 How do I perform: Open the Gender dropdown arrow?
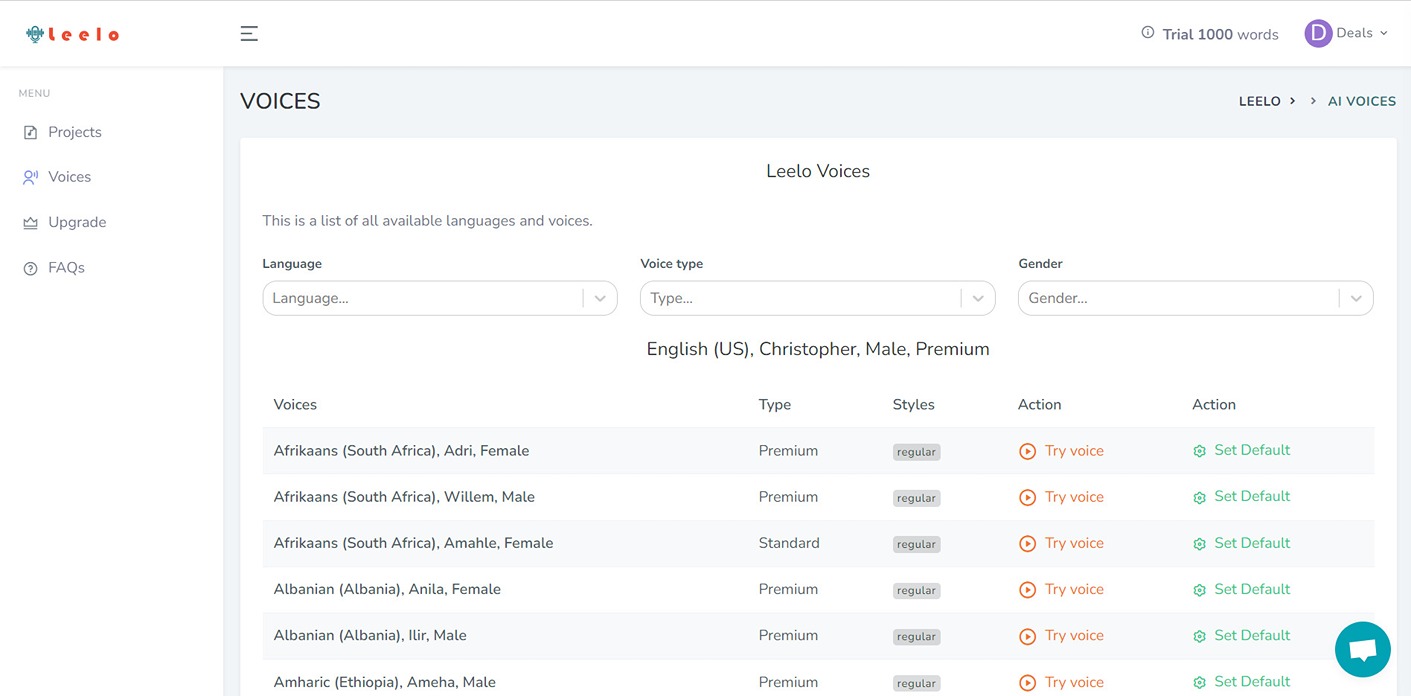coord(1356,298)
